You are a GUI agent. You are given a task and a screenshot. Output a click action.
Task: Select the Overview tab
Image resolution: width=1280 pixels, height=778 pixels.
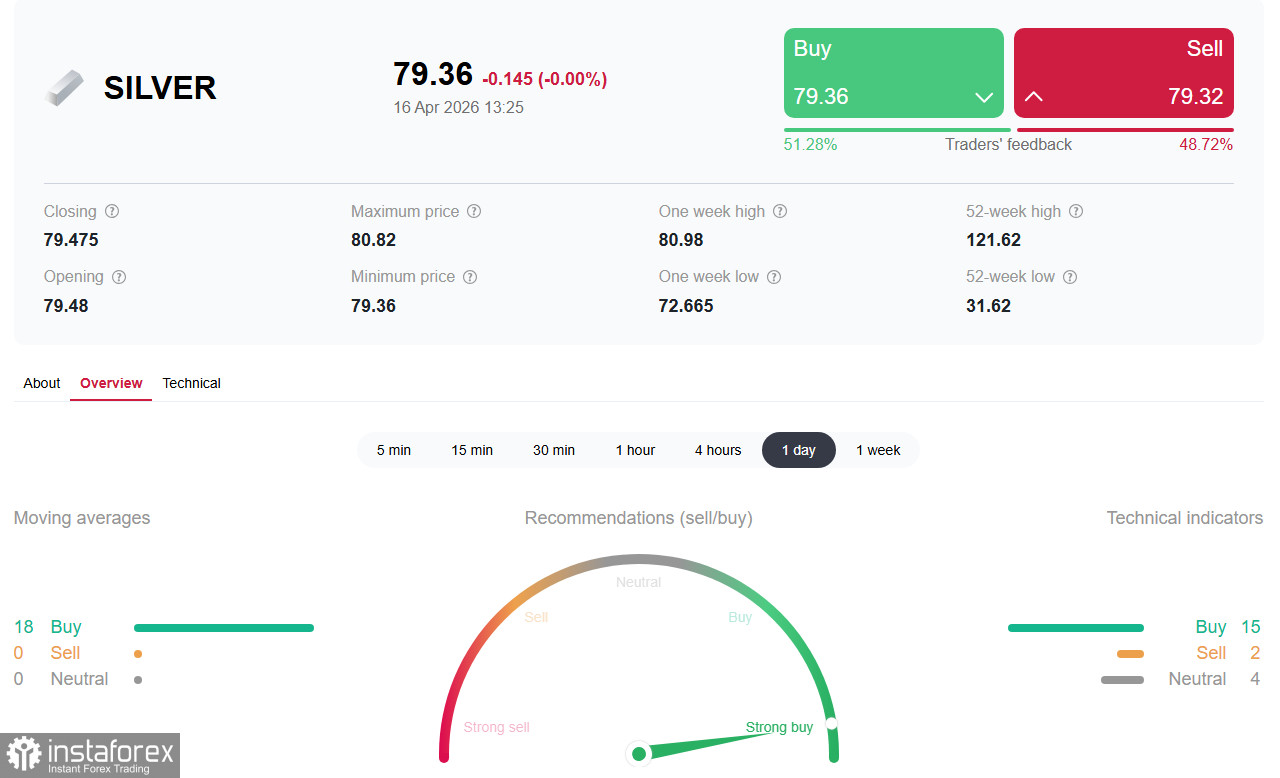111,383
